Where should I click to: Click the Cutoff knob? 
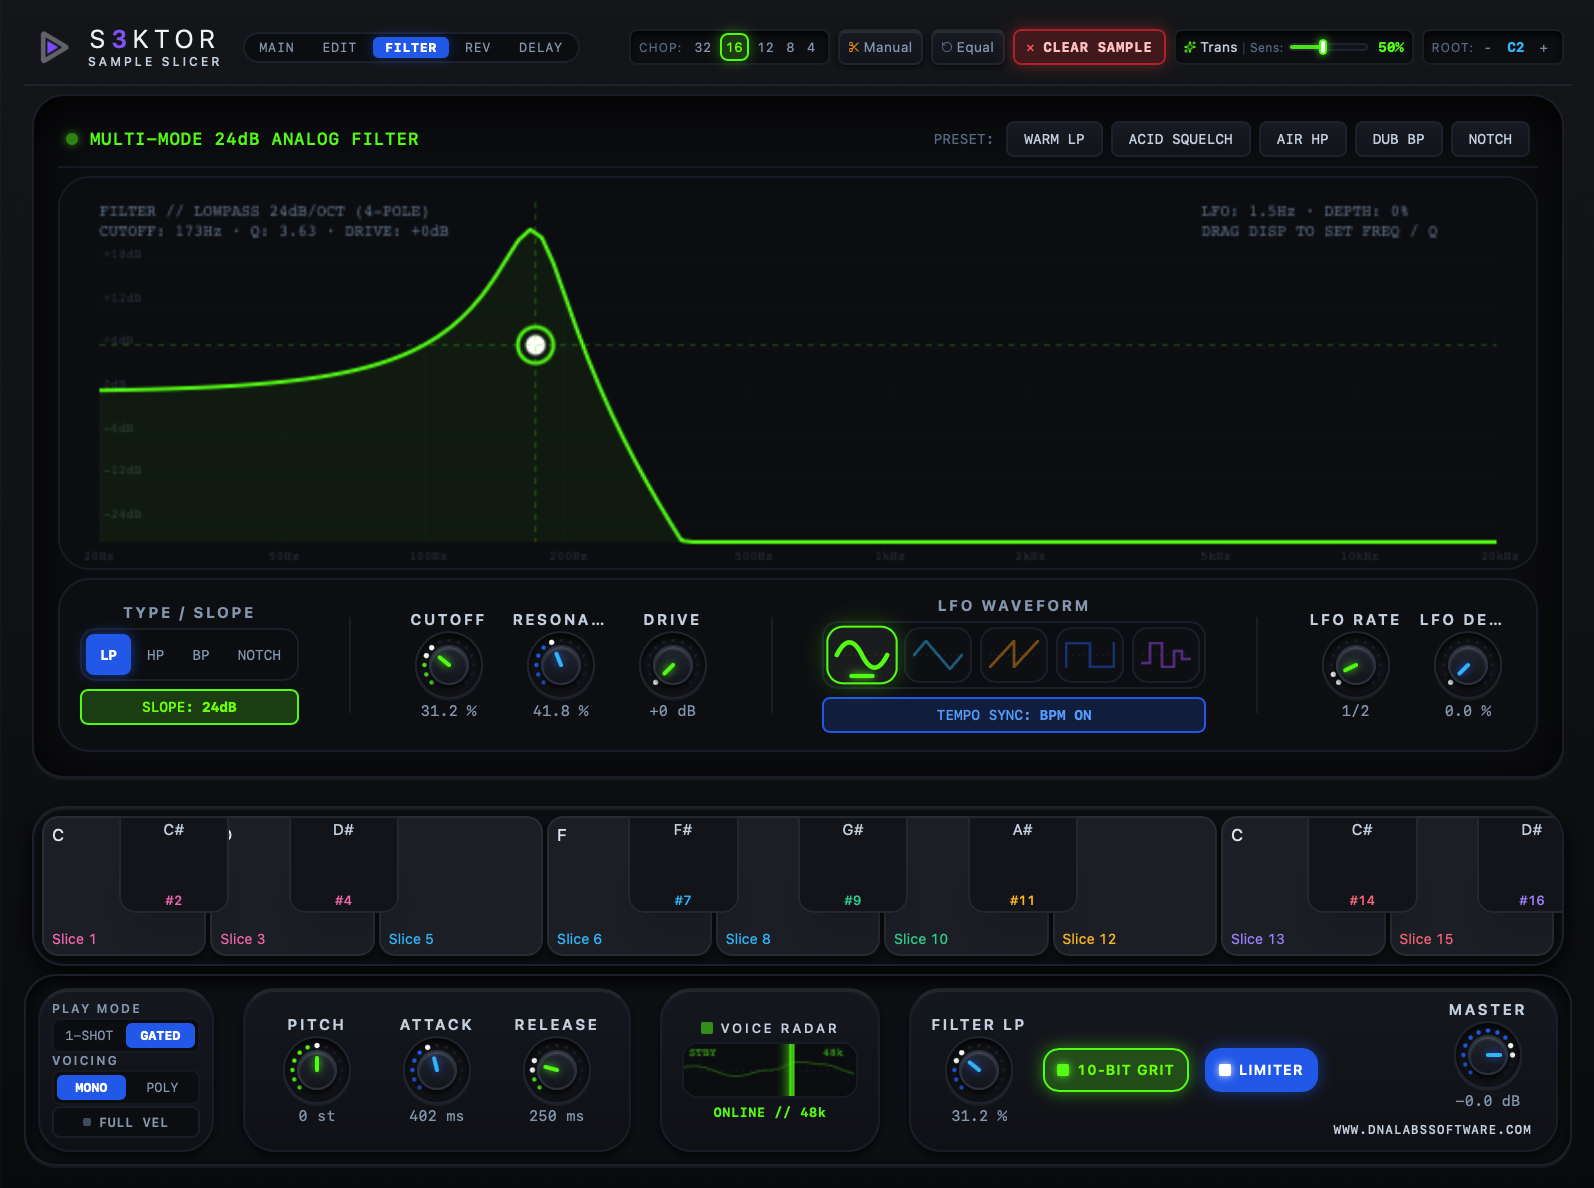click(449, 665)
